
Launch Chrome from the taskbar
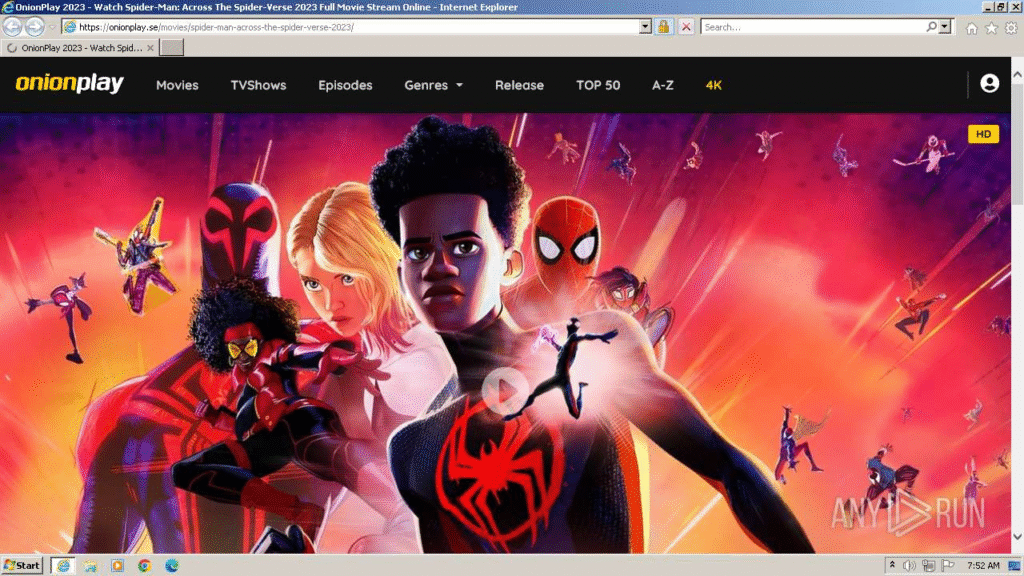pos(144,566)
